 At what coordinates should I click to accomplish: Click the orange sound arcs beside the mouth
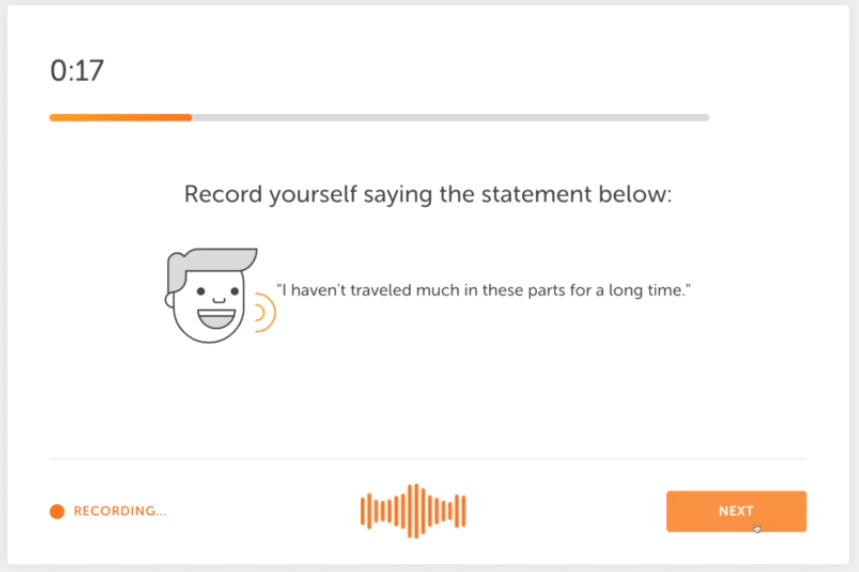pyautogui.click(x=265, y=312)
